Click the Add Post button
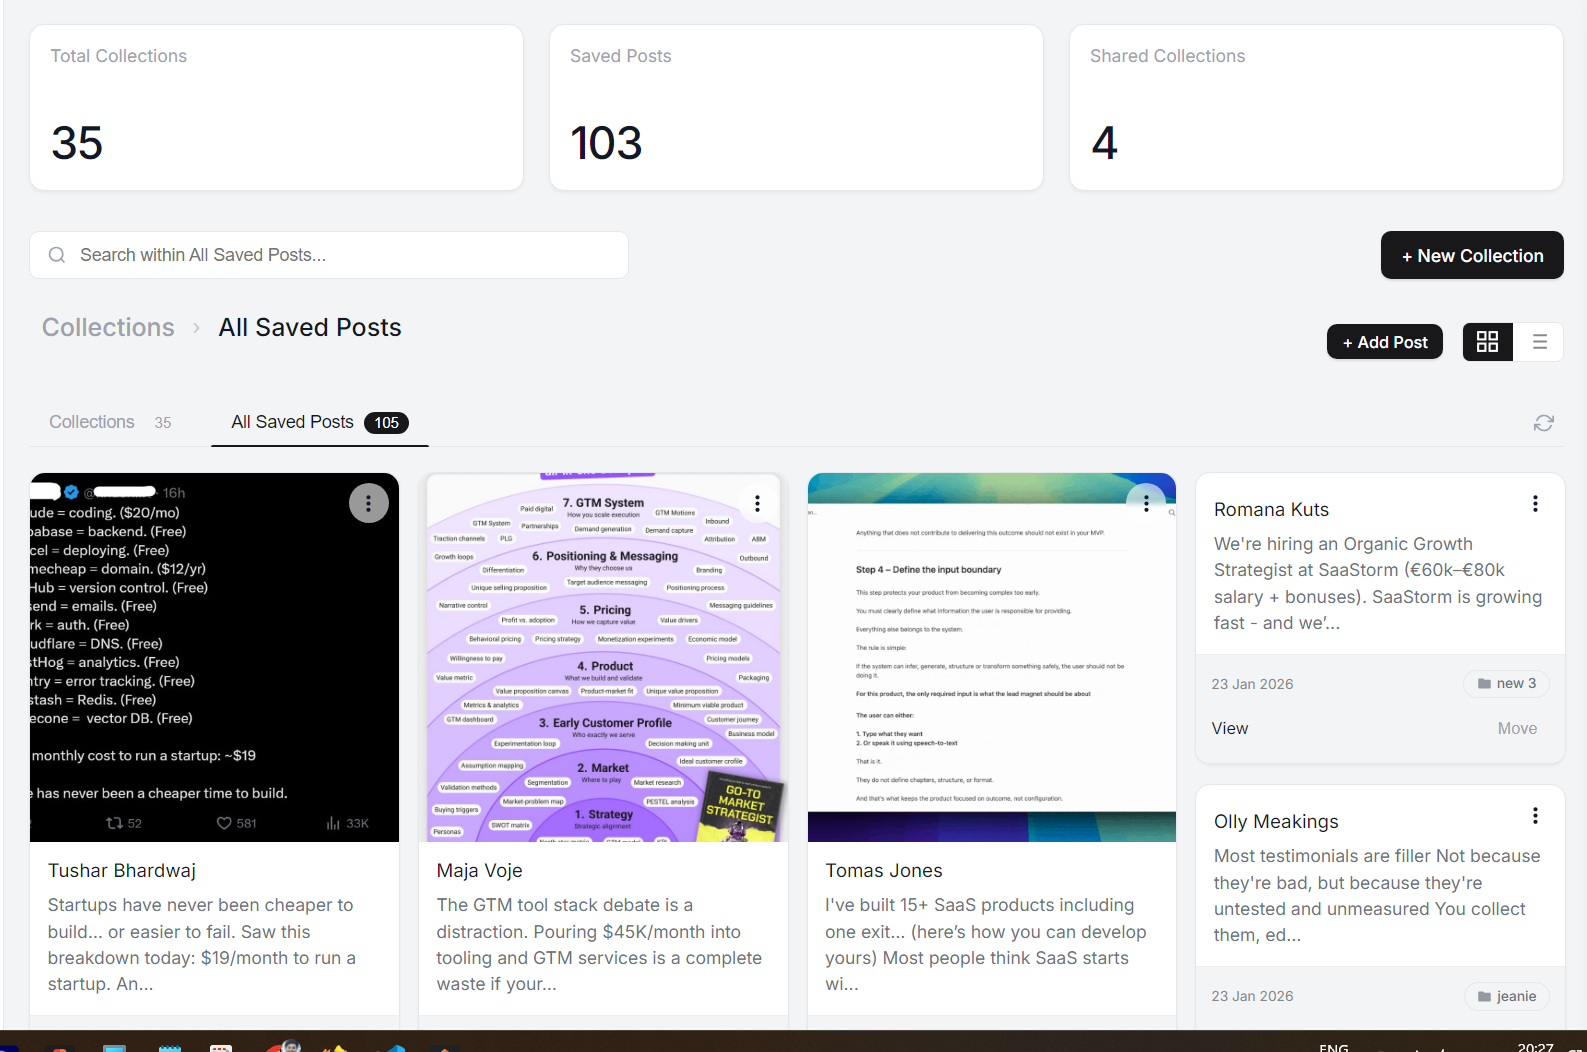The image size is (1587, 1052). [x=1384, y=342]
